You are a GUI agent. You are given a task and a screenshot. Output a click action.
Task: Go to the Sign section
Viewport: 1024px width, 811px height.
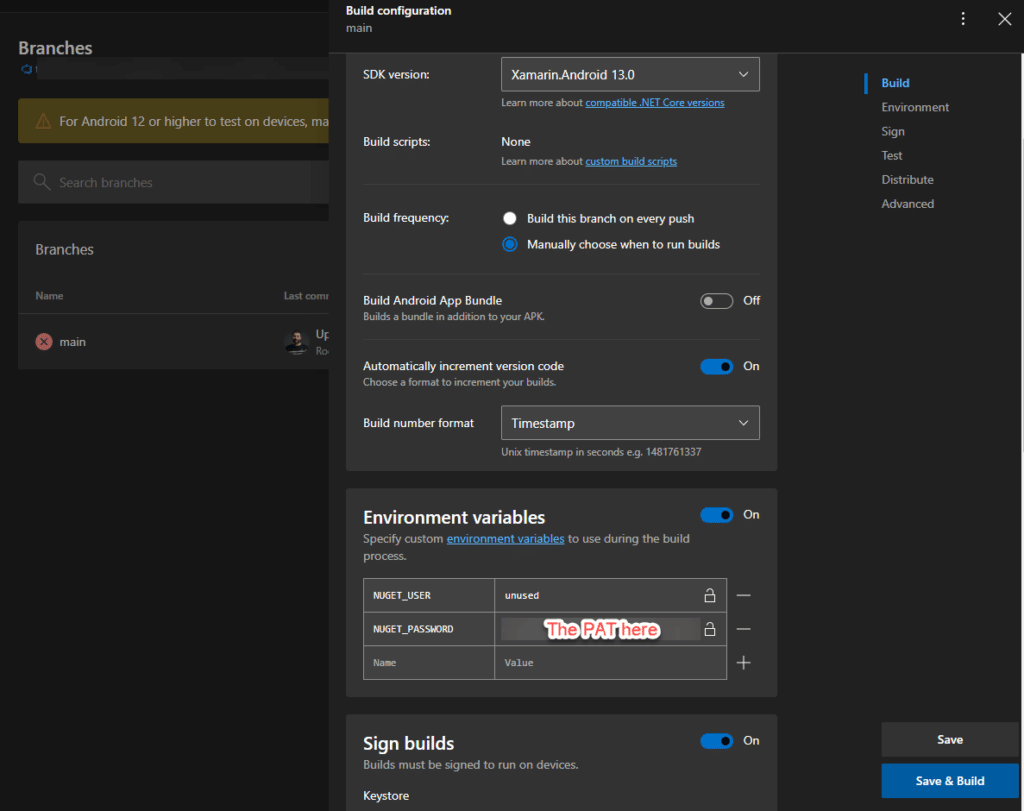pos(893,131)
